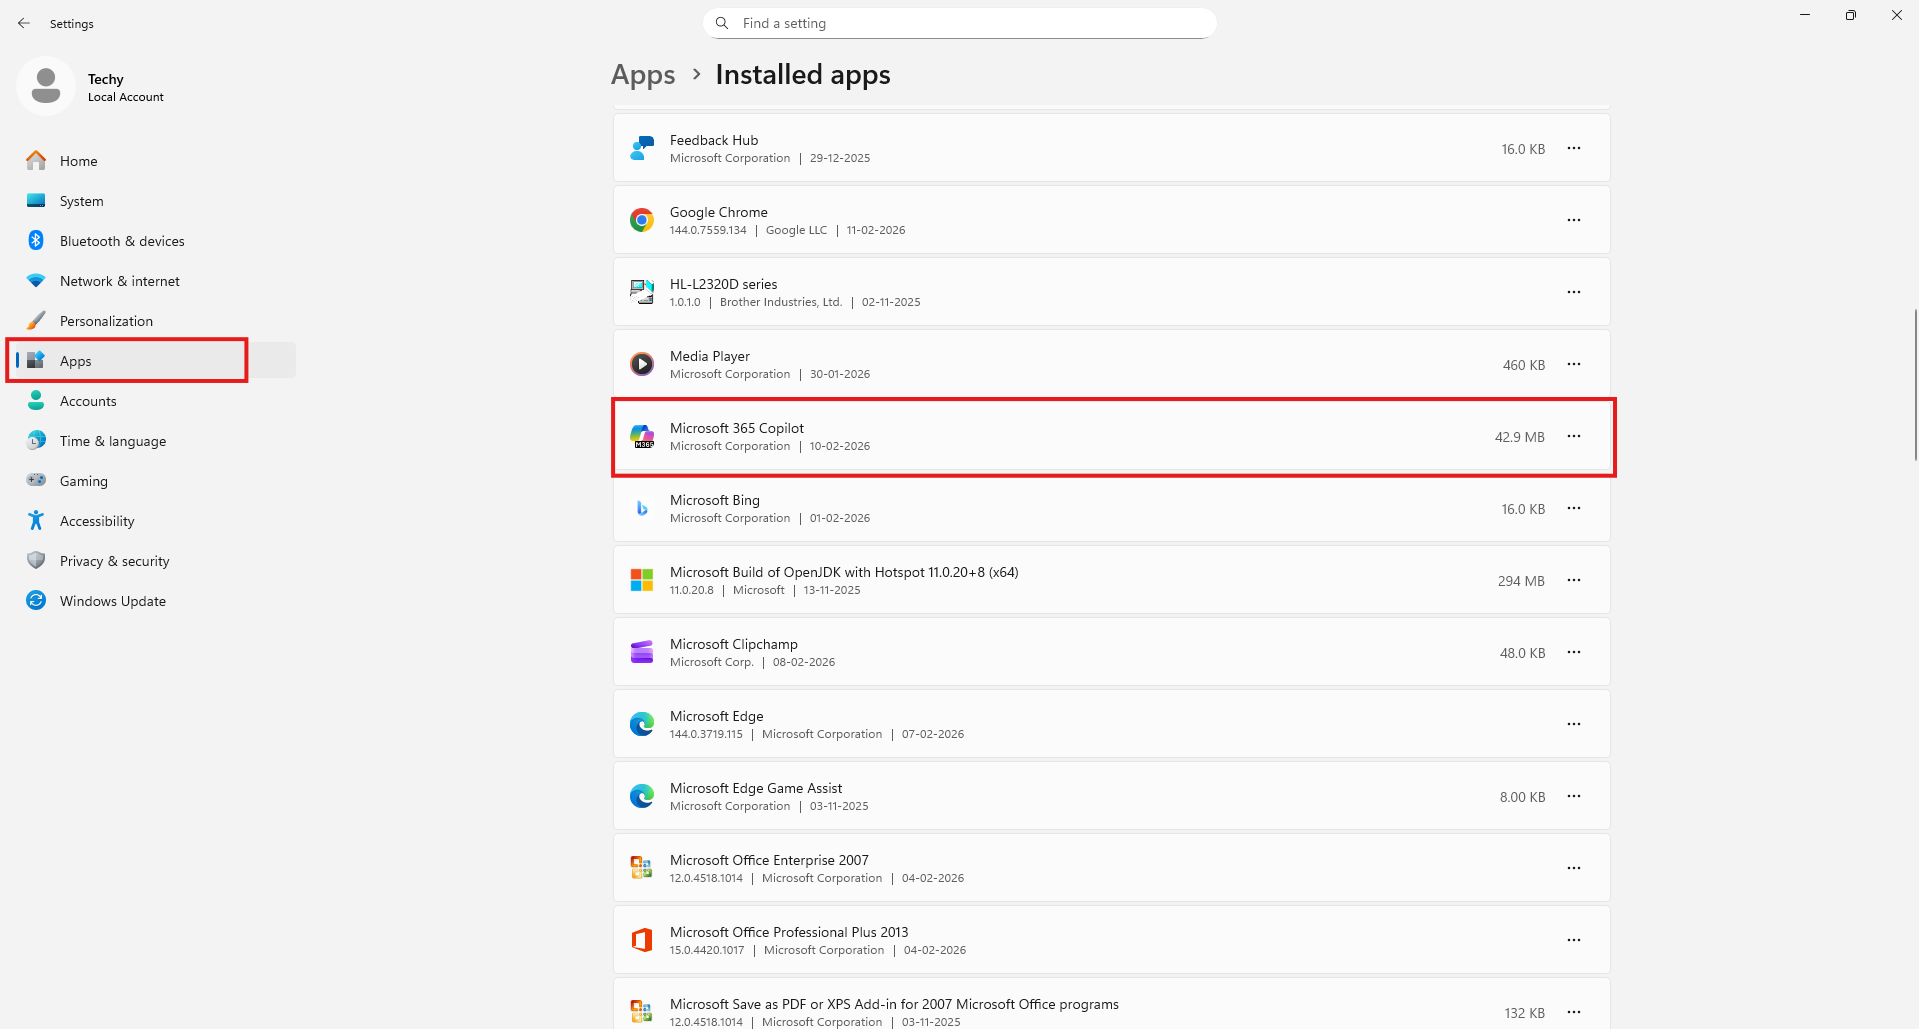Click the back arrow button
Viewport: 1919px width, 1029px height.
pos(24,23)
